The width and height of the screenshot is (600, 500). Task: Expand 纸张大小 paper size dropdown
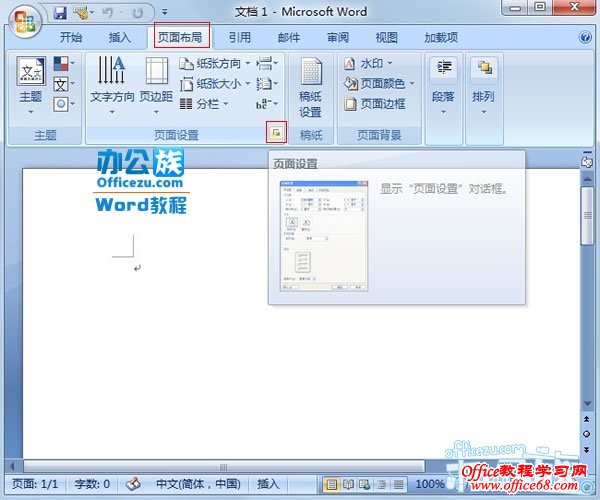pos(215,83)
